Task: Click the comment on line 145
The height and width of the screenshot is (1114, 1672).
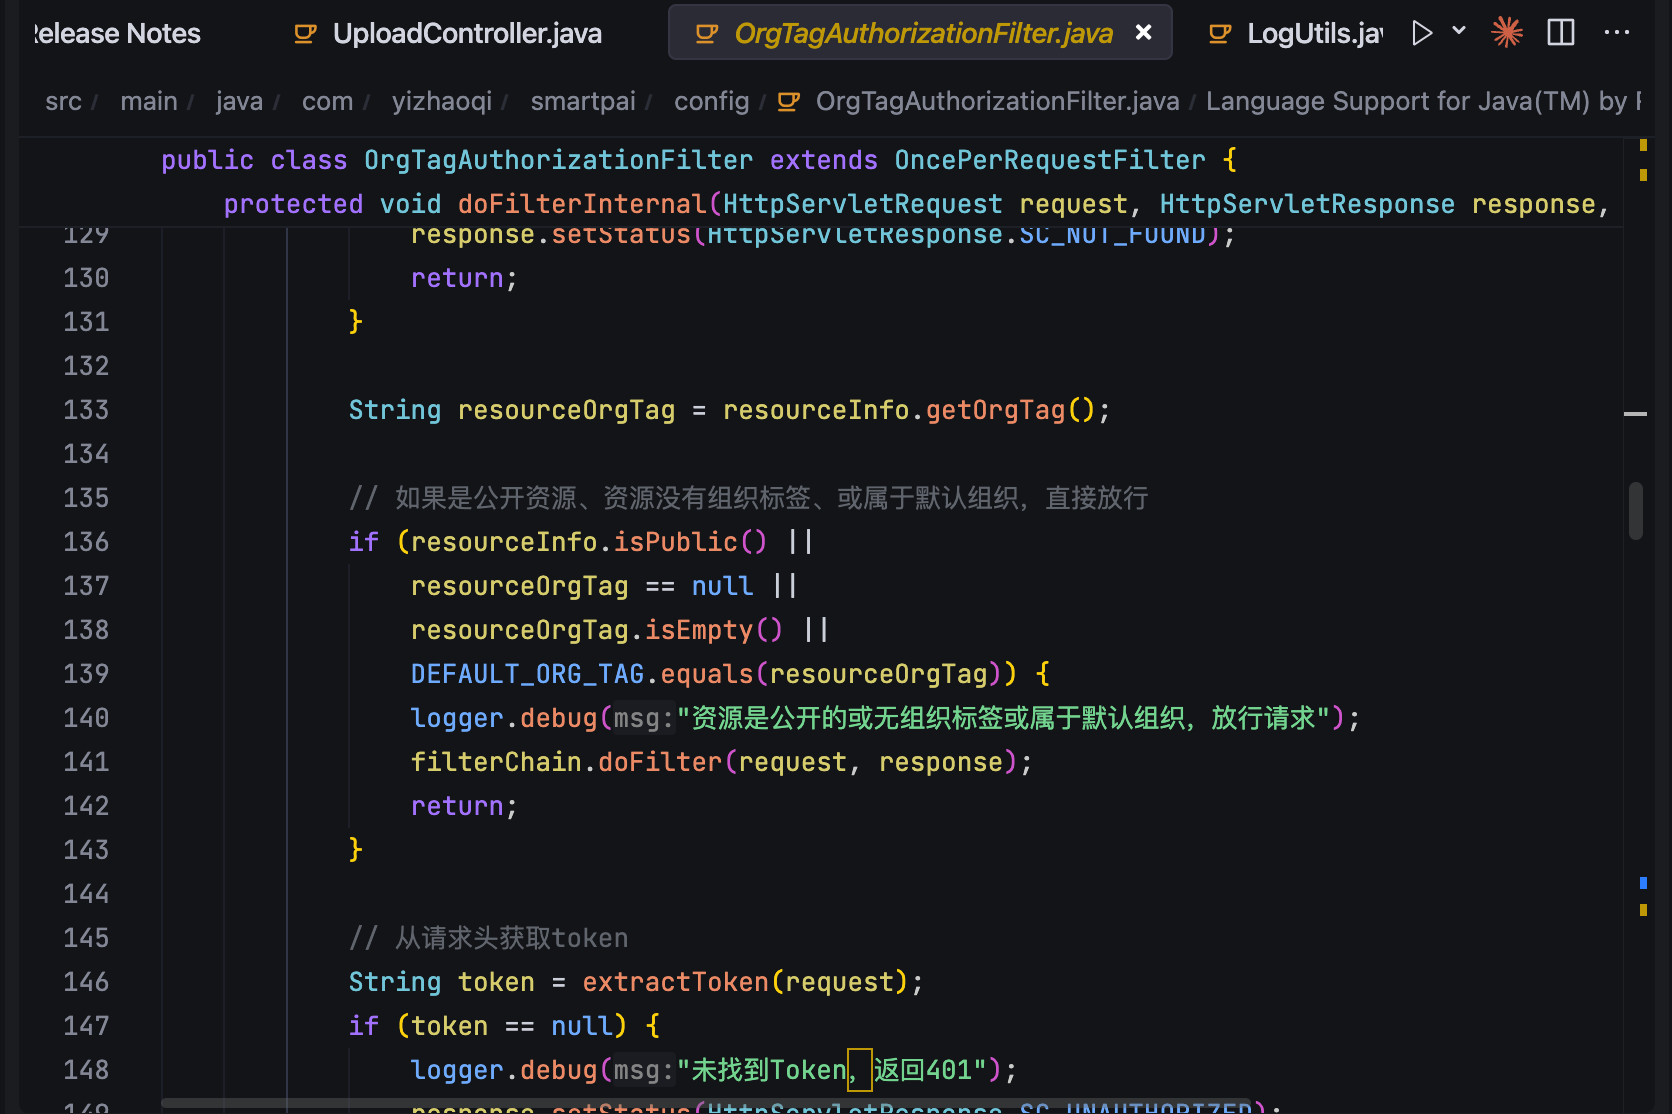Action: point(488,938)
